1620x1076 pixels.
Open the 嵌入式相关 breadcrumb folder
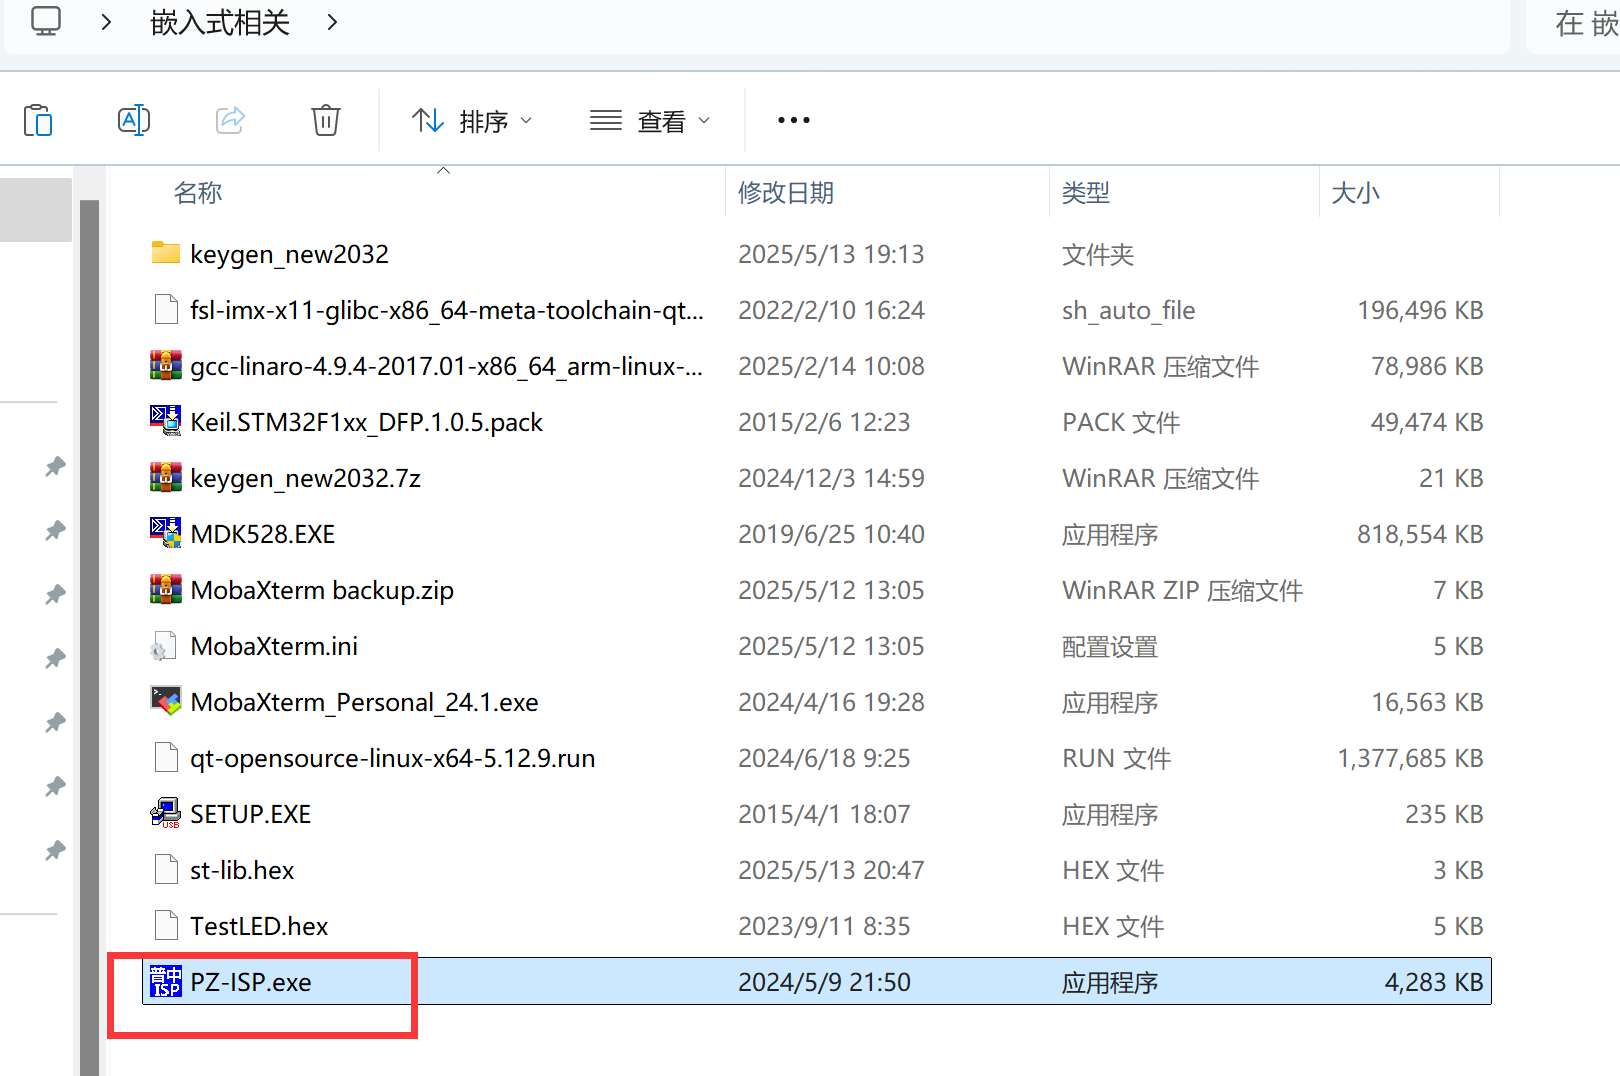click(220, 22)
